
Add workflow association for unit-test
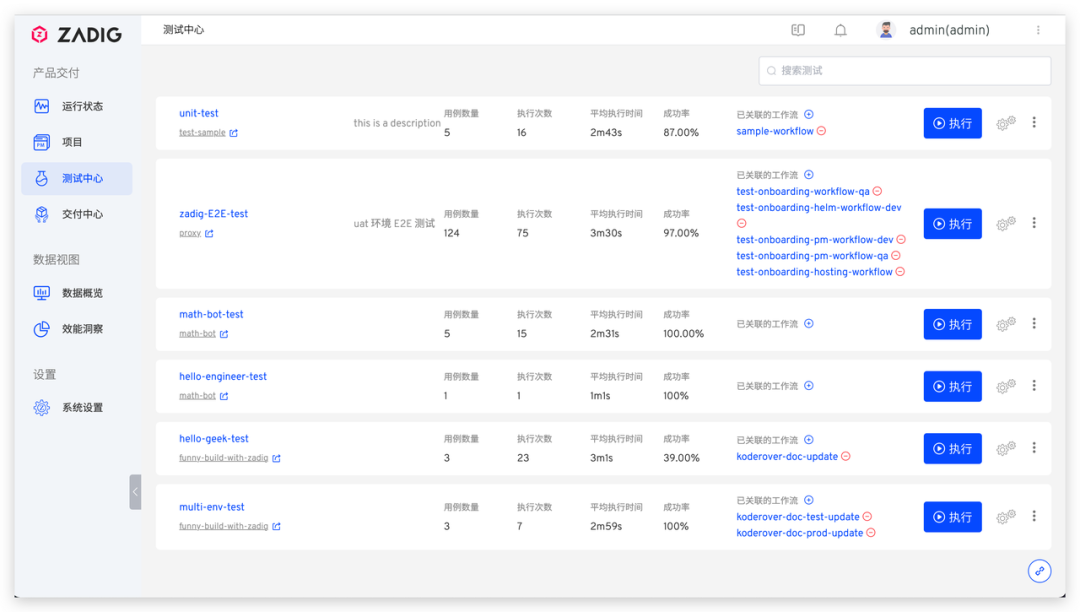coord(809,114)
